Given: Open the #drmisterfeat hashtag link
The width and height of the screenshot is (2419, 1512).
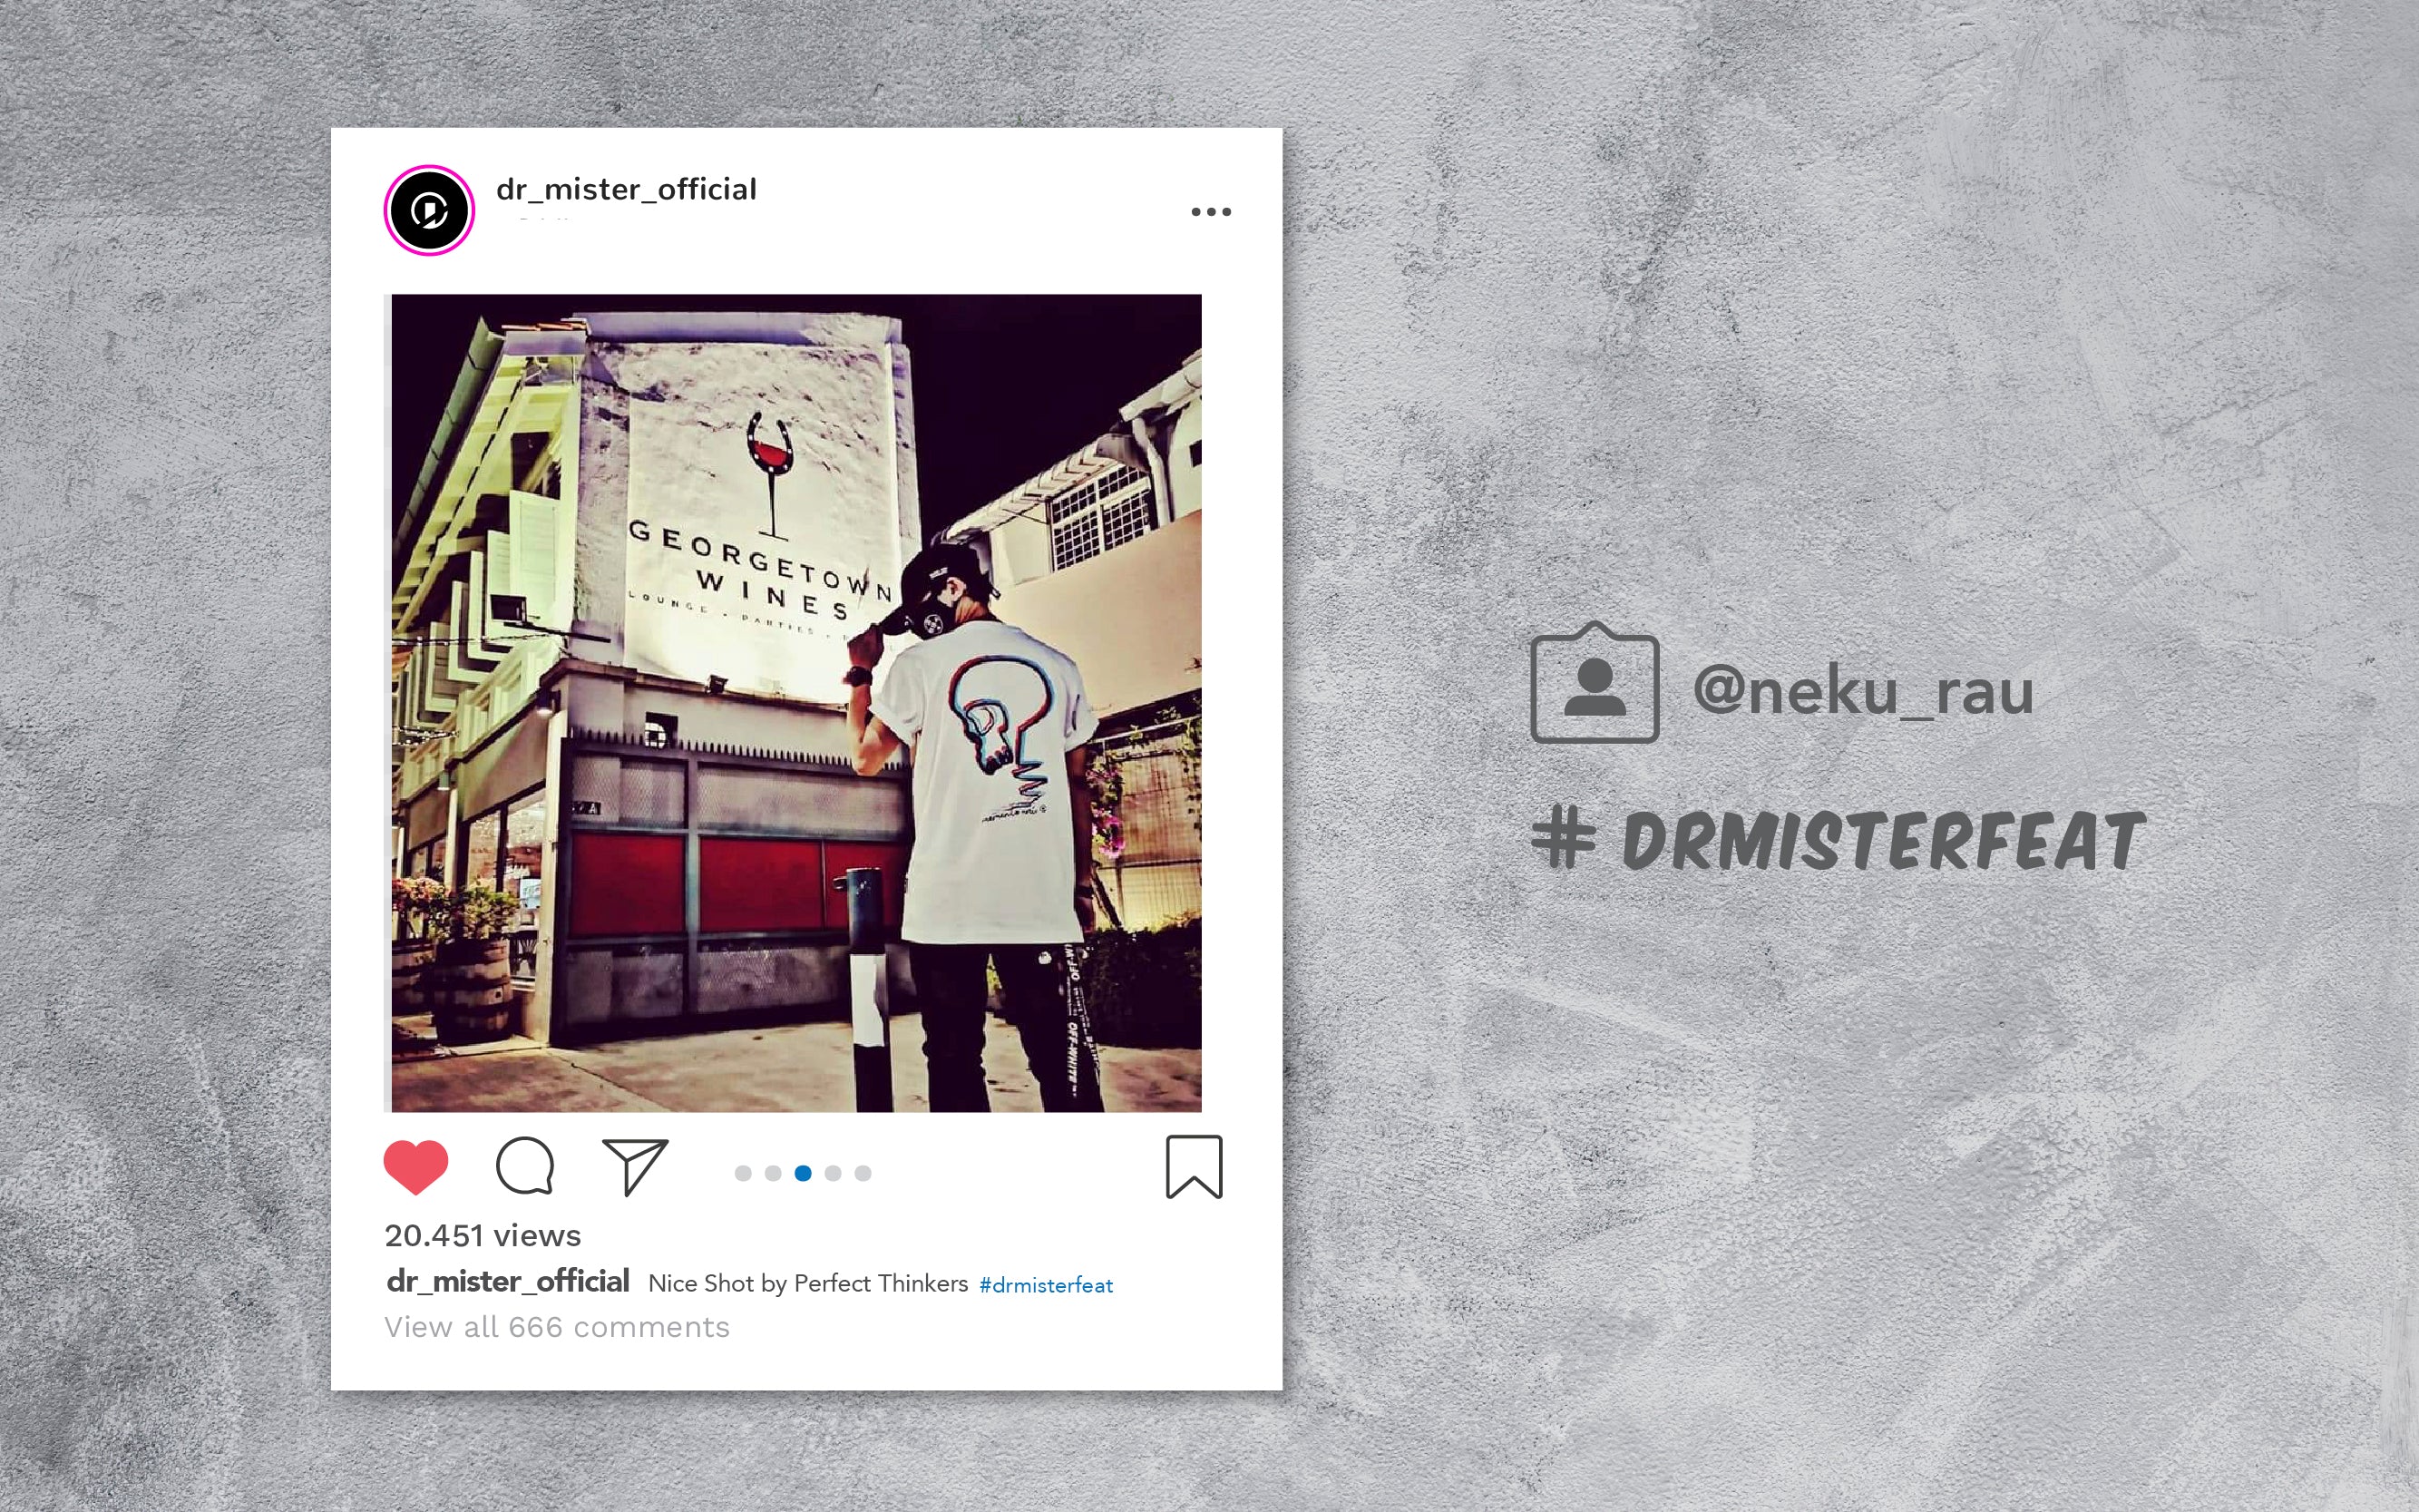Looking at the screenshot, I should (1046, 1285).
